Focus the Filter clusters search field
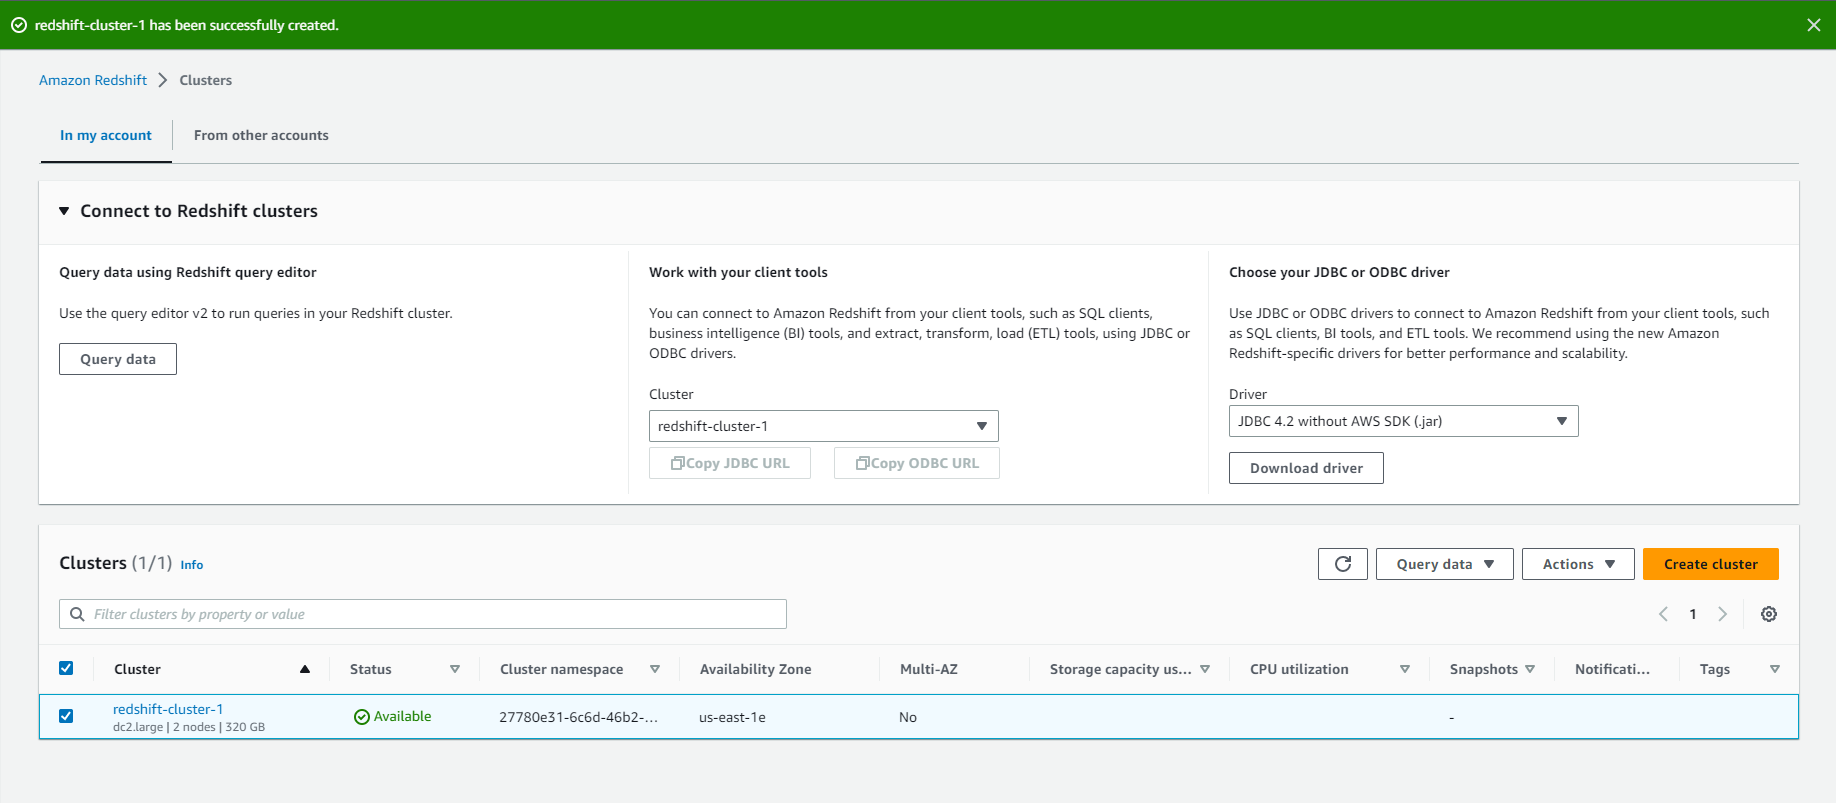 coord(423,614)
